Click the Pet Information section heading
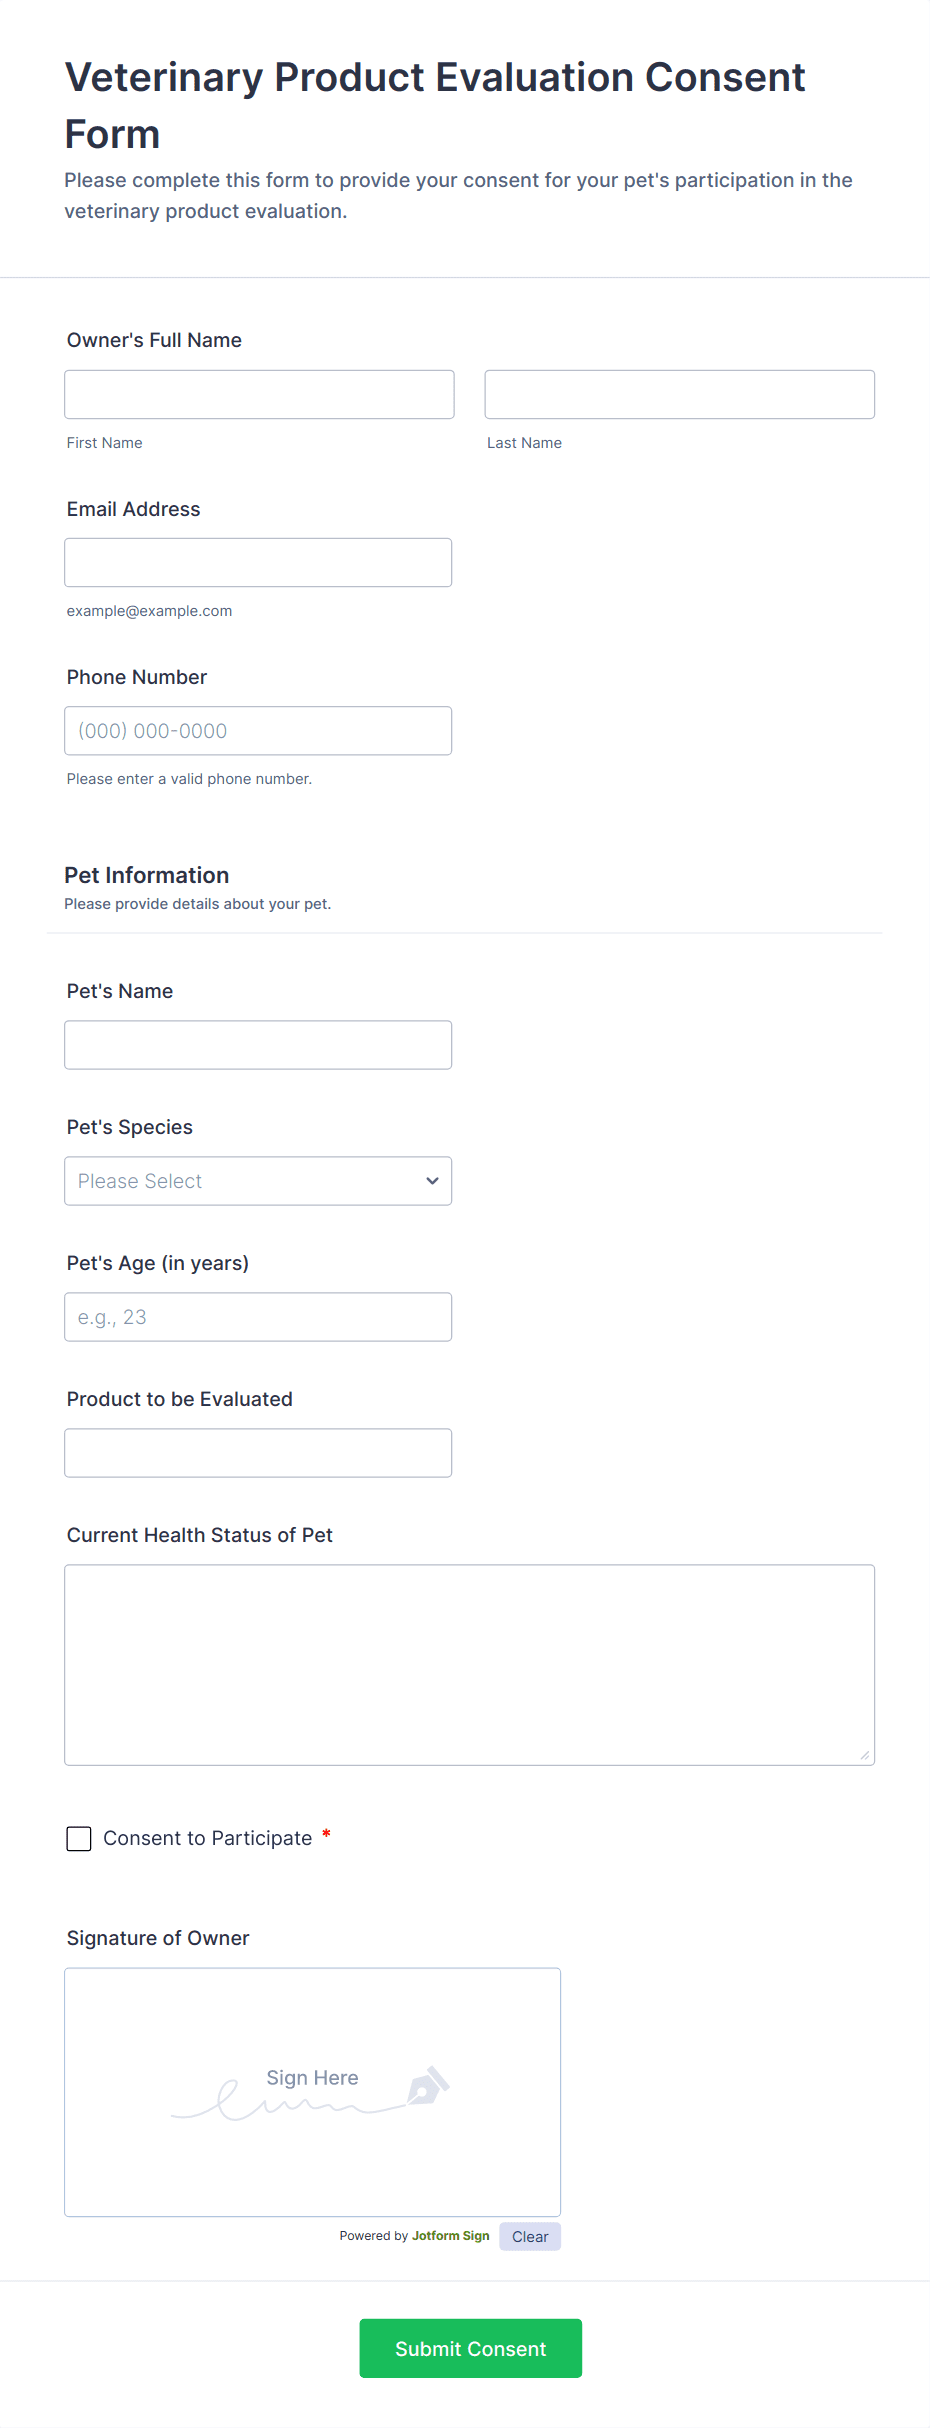This screenshot has height=2428, width=930. [147, 875]
